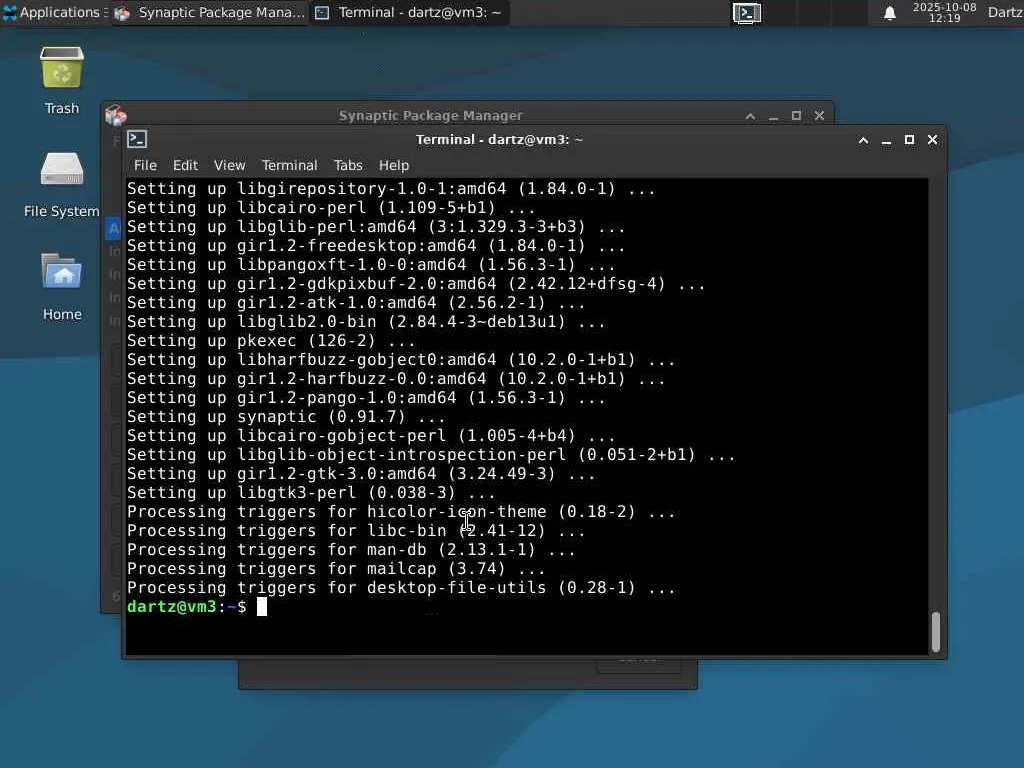
Task: Click the Synaptic Package Manager title text
Action: [430, 116]
